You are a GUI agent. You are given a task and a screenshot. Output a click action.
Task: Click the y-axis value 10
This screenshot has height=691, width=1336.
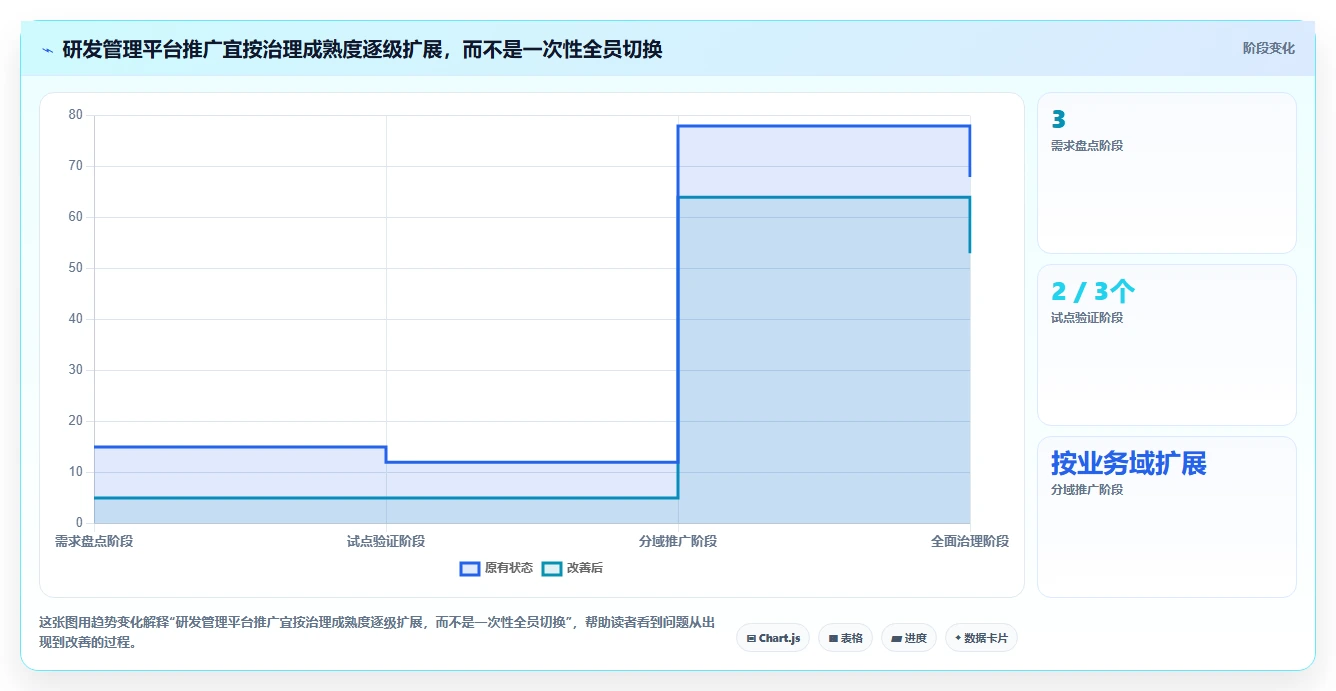pyautogui.click(x=76, y=472)
